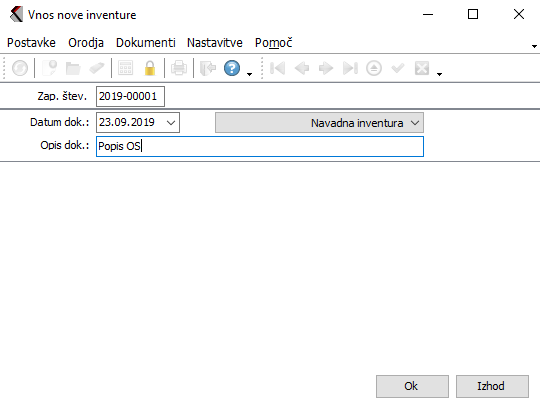This screenshot has height=400, width=540.
Task: Confirm with the Ok button
Action: (x=412, y=386)
